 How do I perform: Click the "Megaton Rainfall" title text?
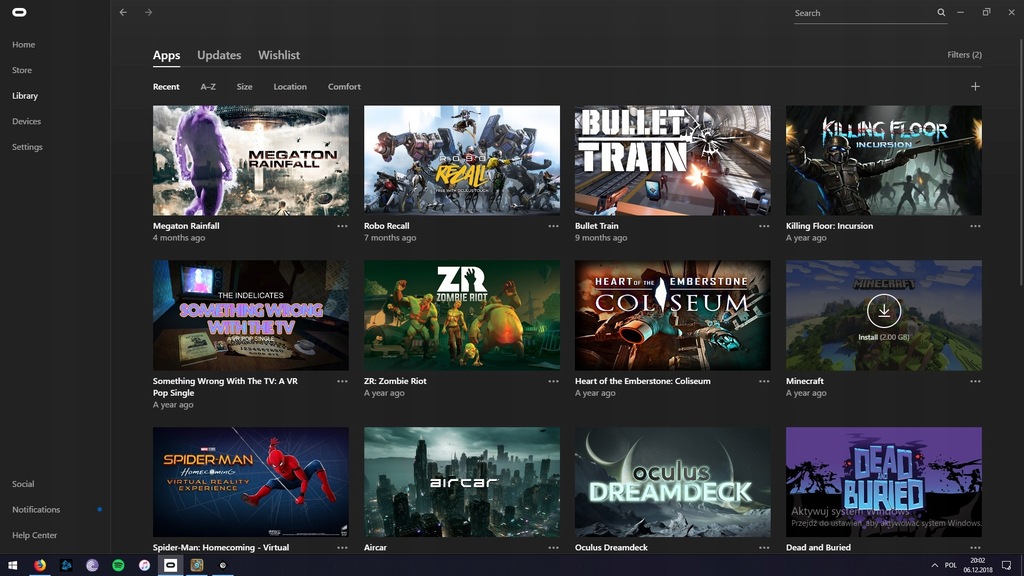coord(186,226)
